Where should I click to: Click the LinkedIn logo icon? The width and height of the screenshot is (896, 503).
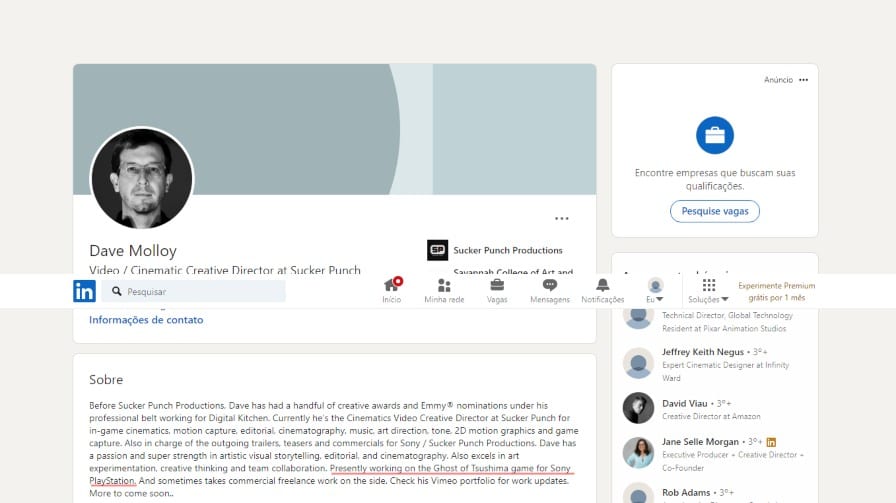point(84,291)
